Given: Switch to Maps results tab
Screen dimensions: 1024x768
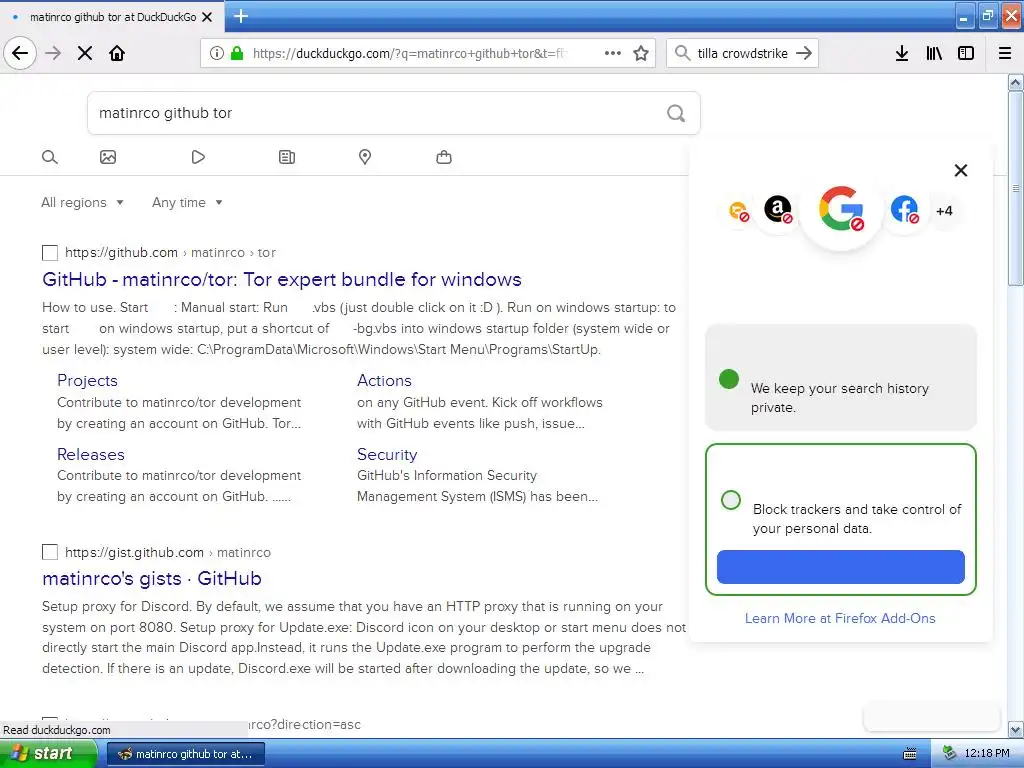Looking at the screenshot, I should tap(365, 157).
